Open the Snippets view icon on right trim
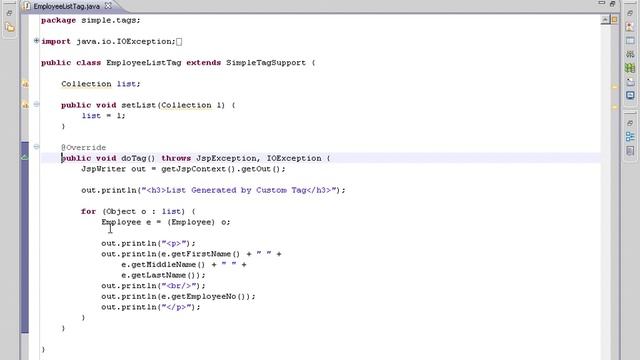This screenshot has height=360, width=640. tap(630, 82)
